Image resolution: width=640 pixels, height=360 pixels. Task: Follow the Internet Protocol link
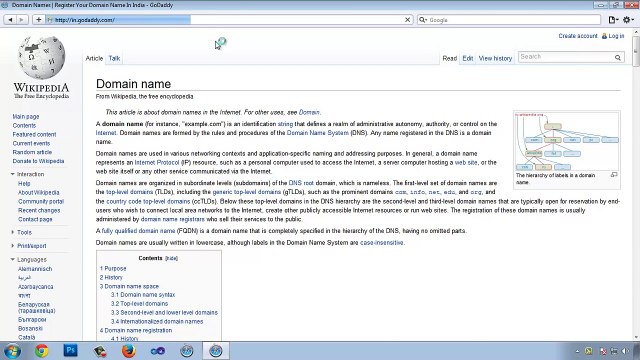157,162
